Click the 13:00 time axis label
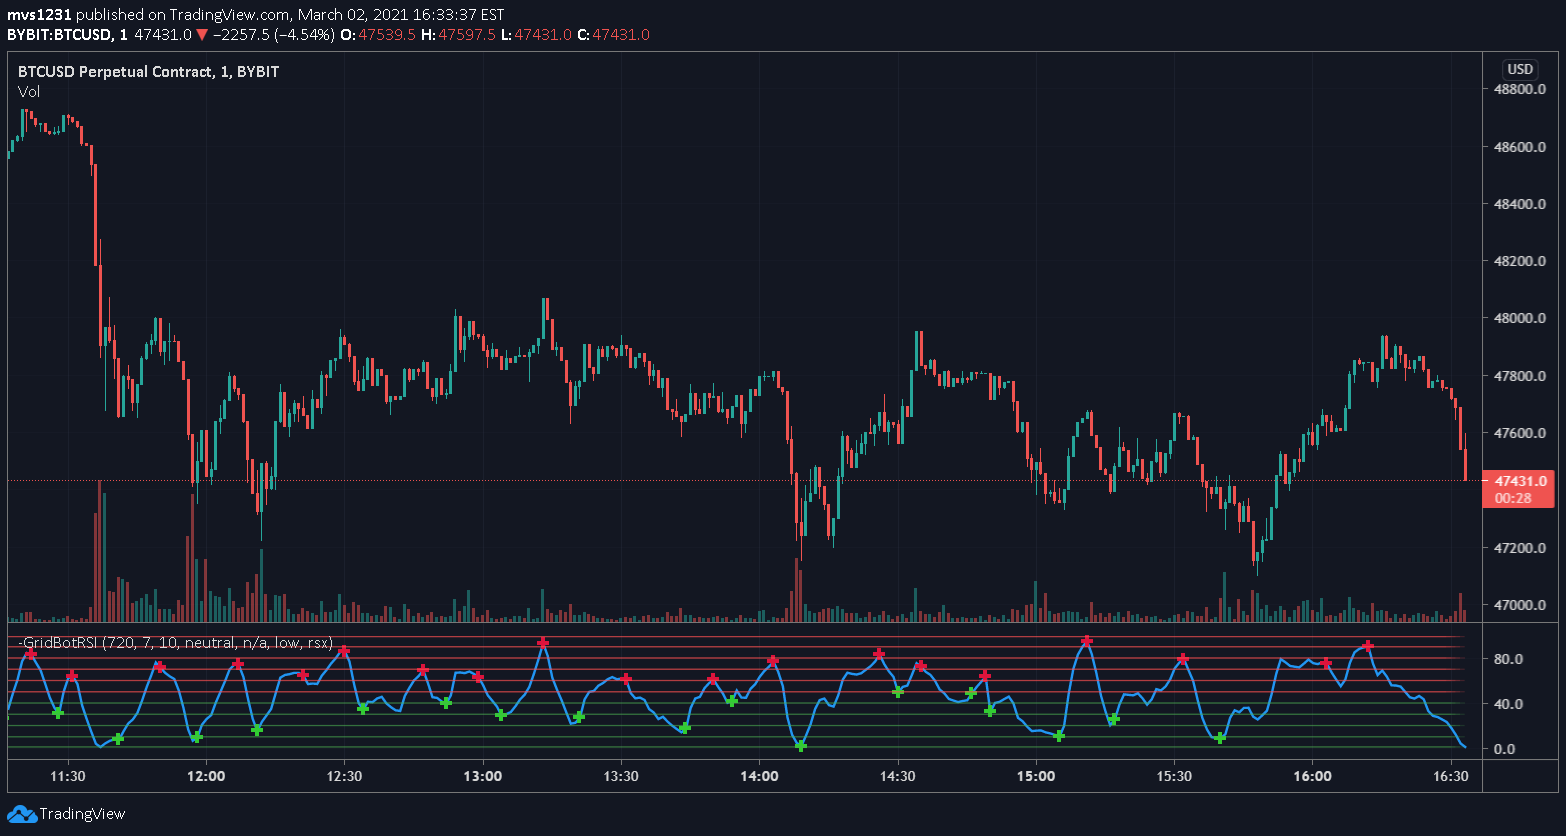Image resolution: width=1566 pixels, height=836 pixels. [x=482, y=775]
